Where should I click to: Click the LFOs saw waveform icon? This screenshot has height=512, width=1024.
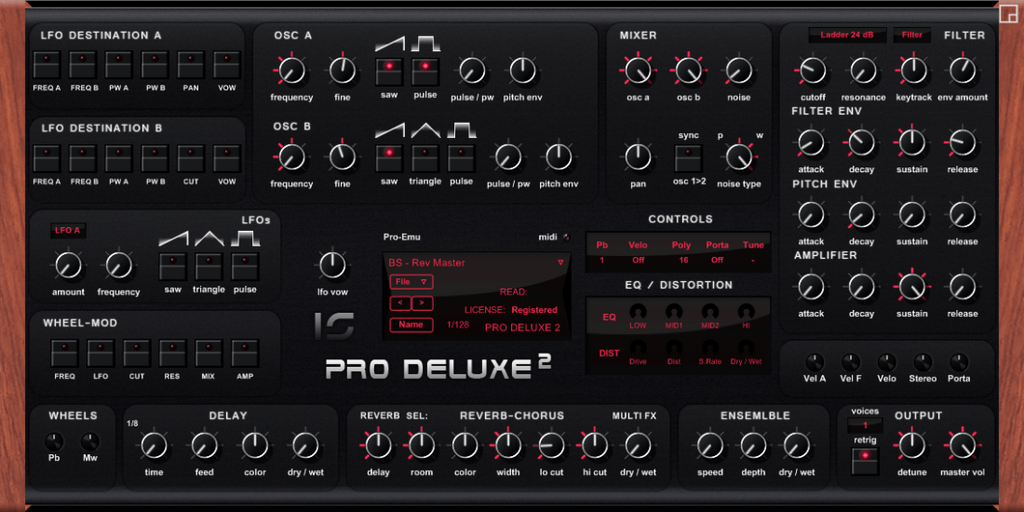click(173, 238)
